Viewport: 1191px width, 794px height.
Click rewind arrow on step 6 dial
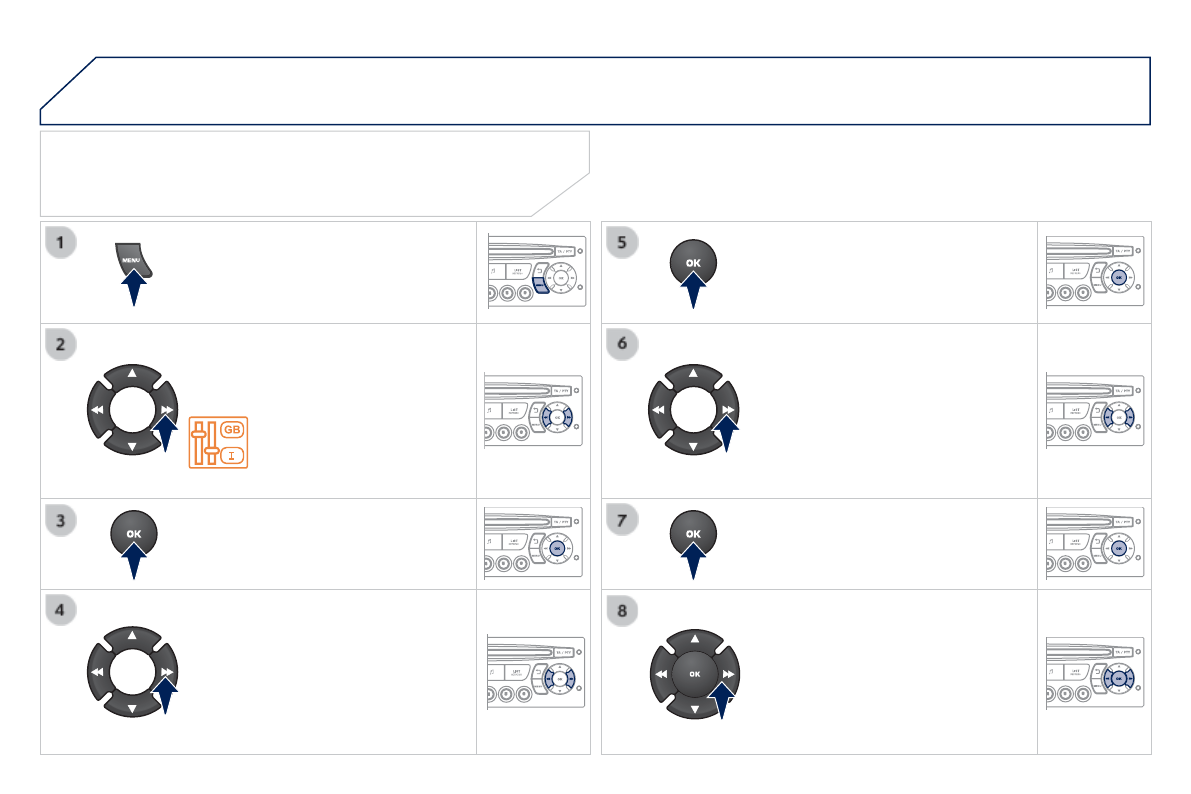(657, 409)
